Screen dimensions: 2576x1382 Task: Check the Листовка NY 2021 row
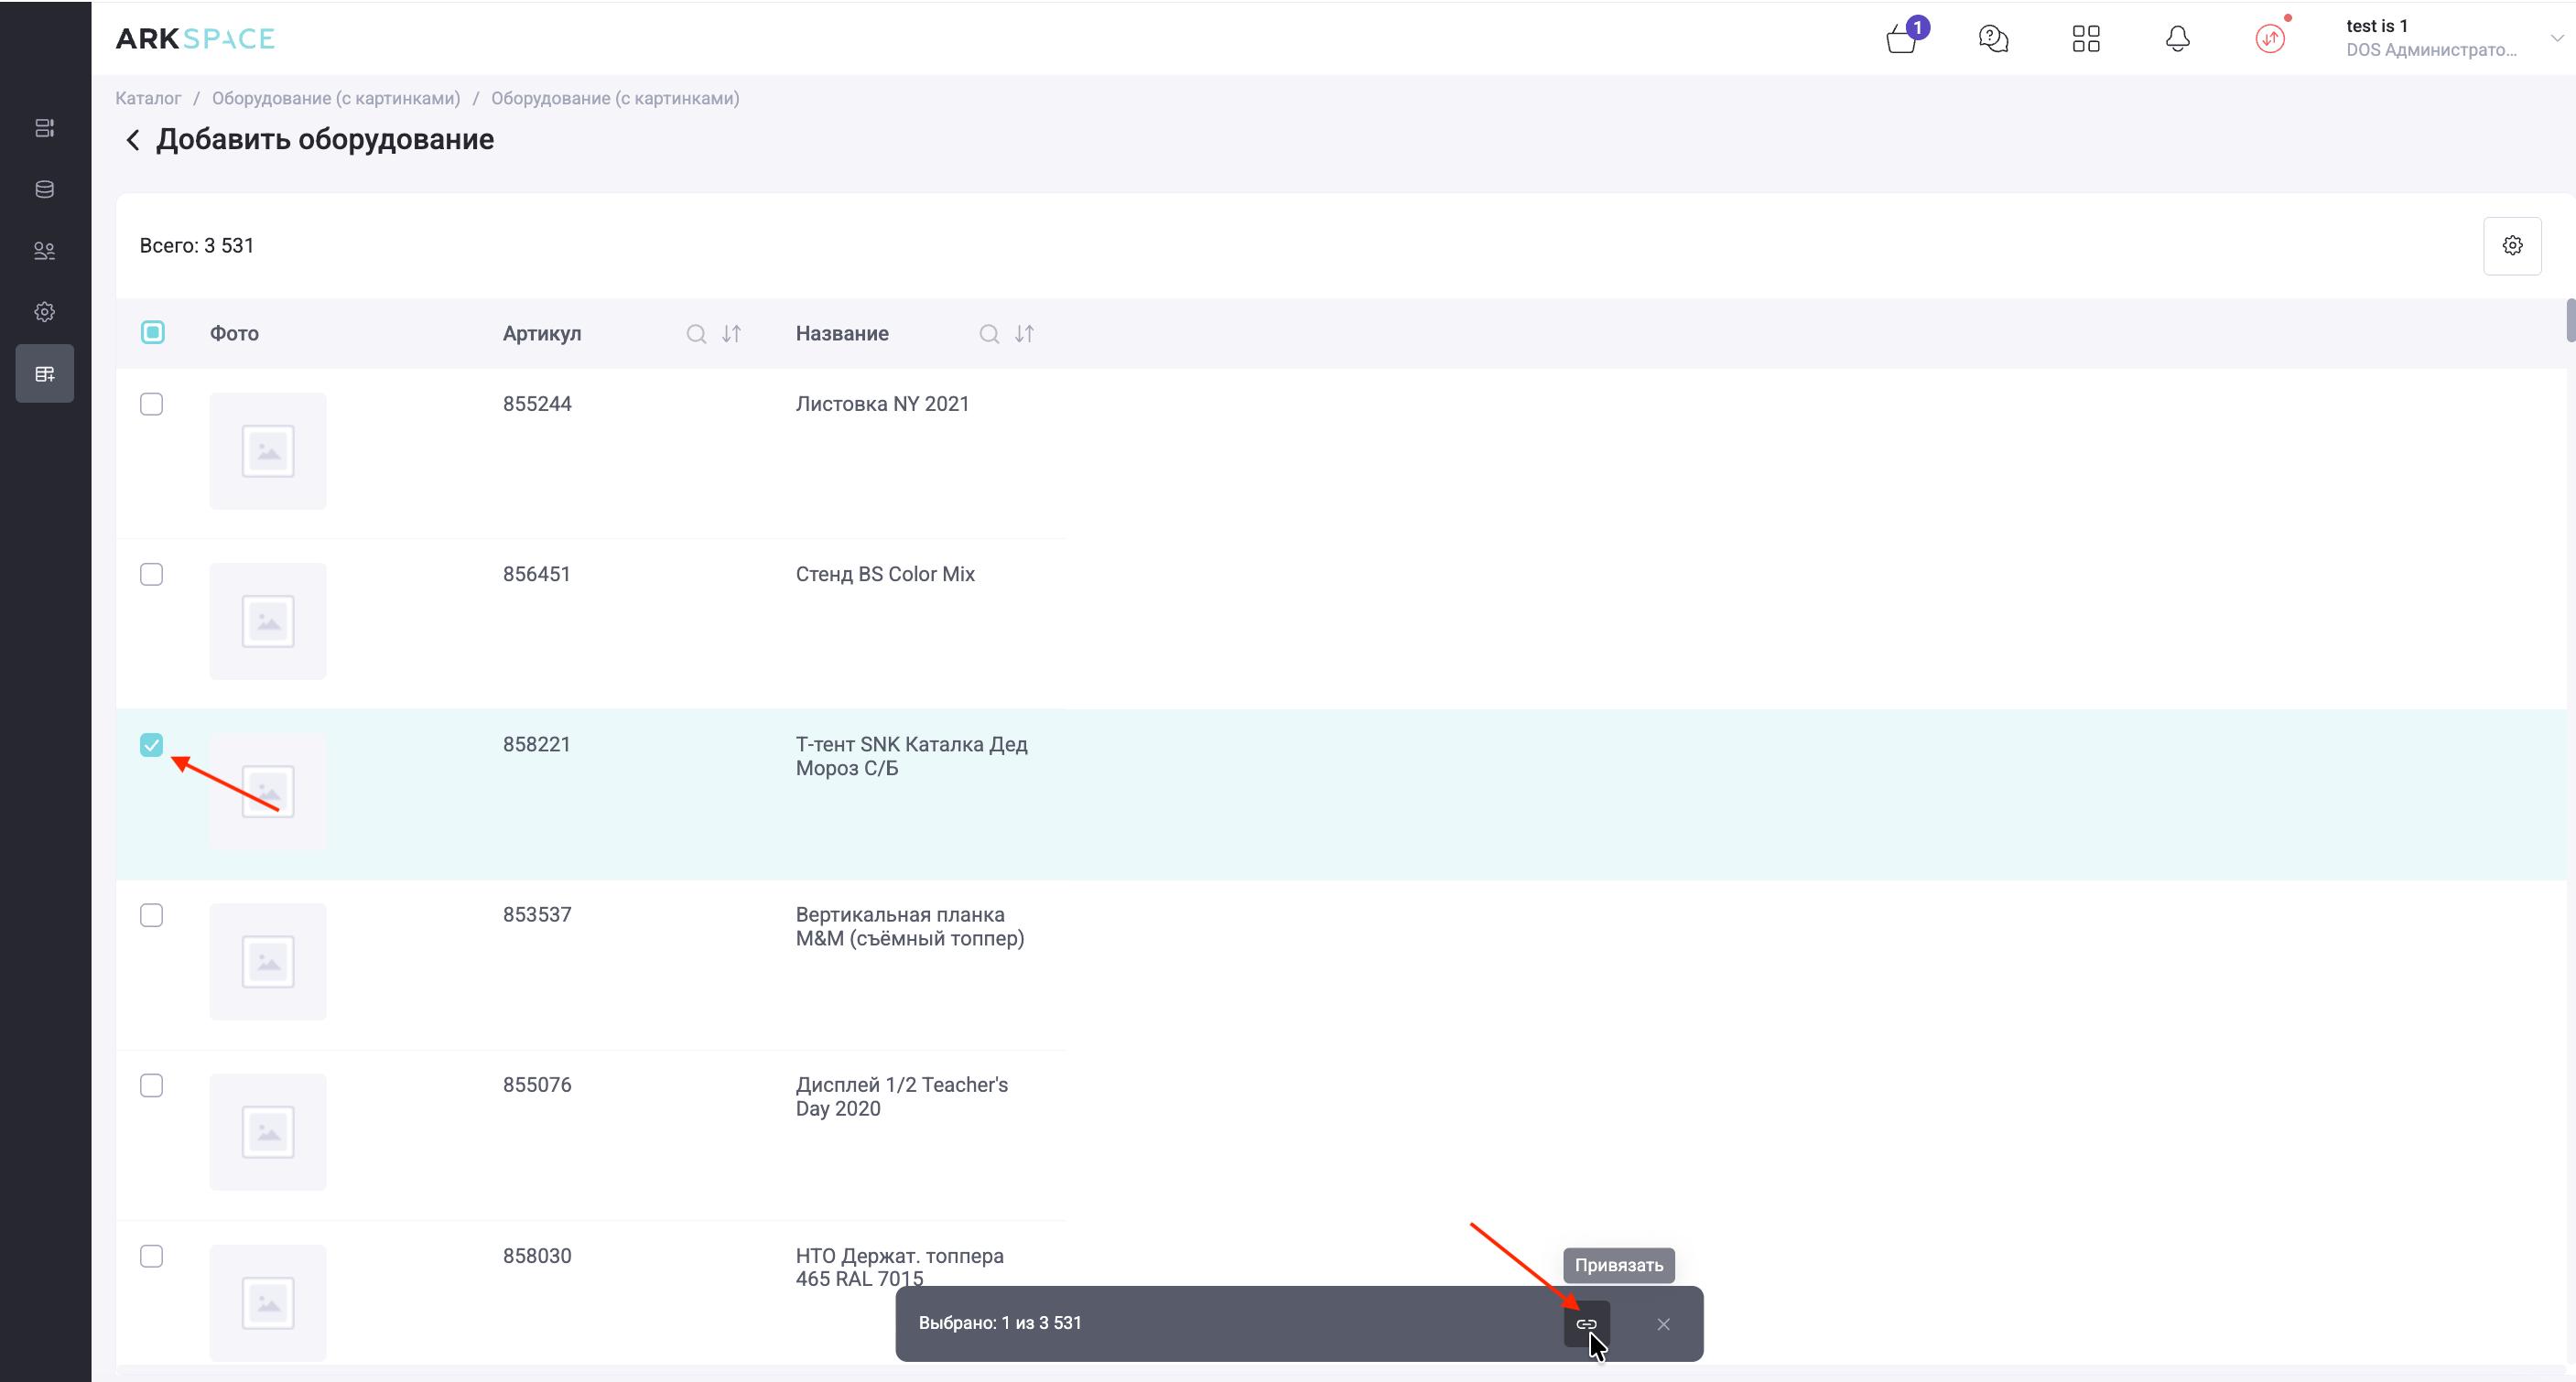pyautogui.click(x=151, y=404)
